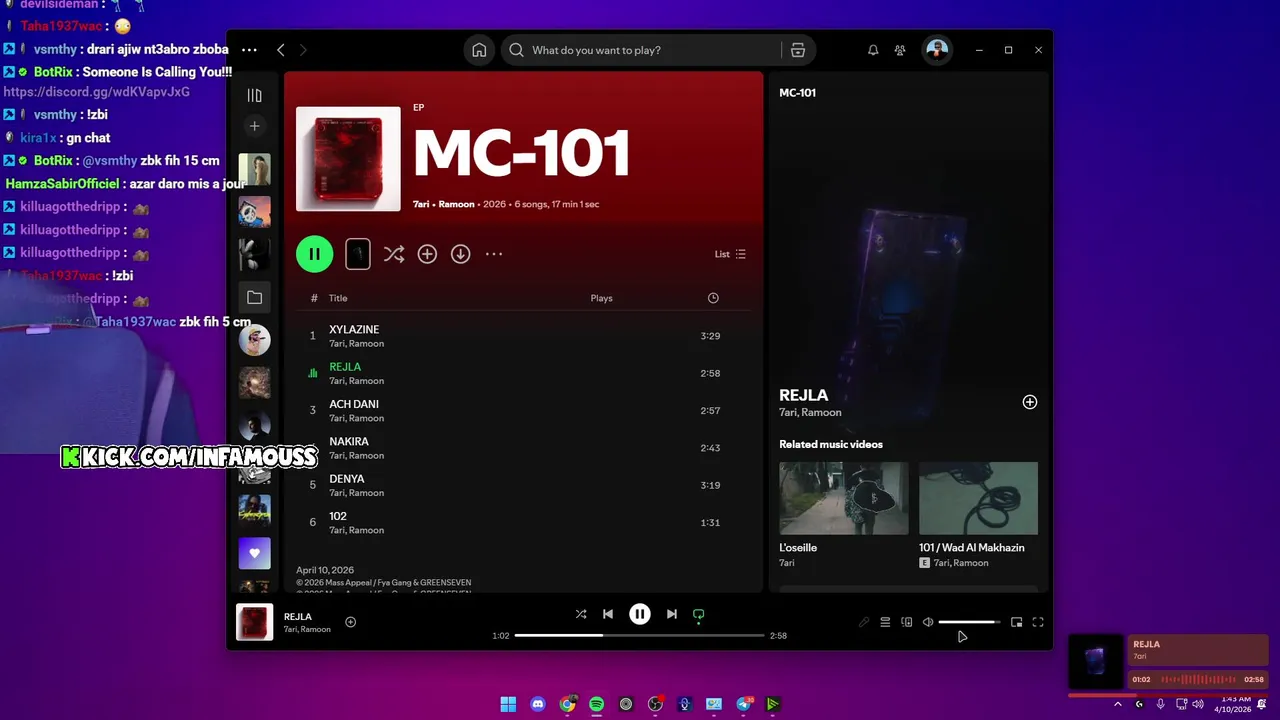Add MC-101 to Your Library
1280x720 pixels.
[x=427, y=254]
